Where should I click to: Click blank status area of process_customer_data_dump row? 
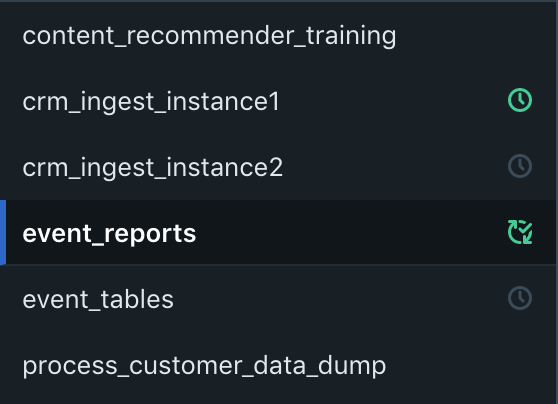coord(520,366)
